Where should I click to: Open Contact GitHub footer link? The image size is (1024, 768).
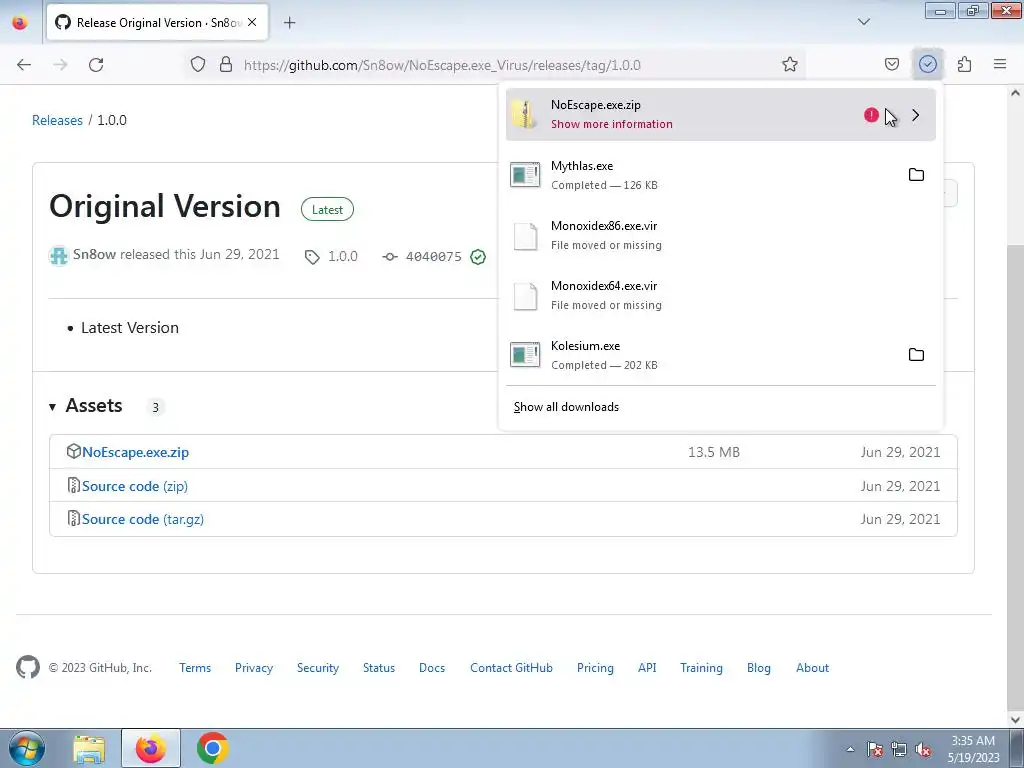point(511,667)
